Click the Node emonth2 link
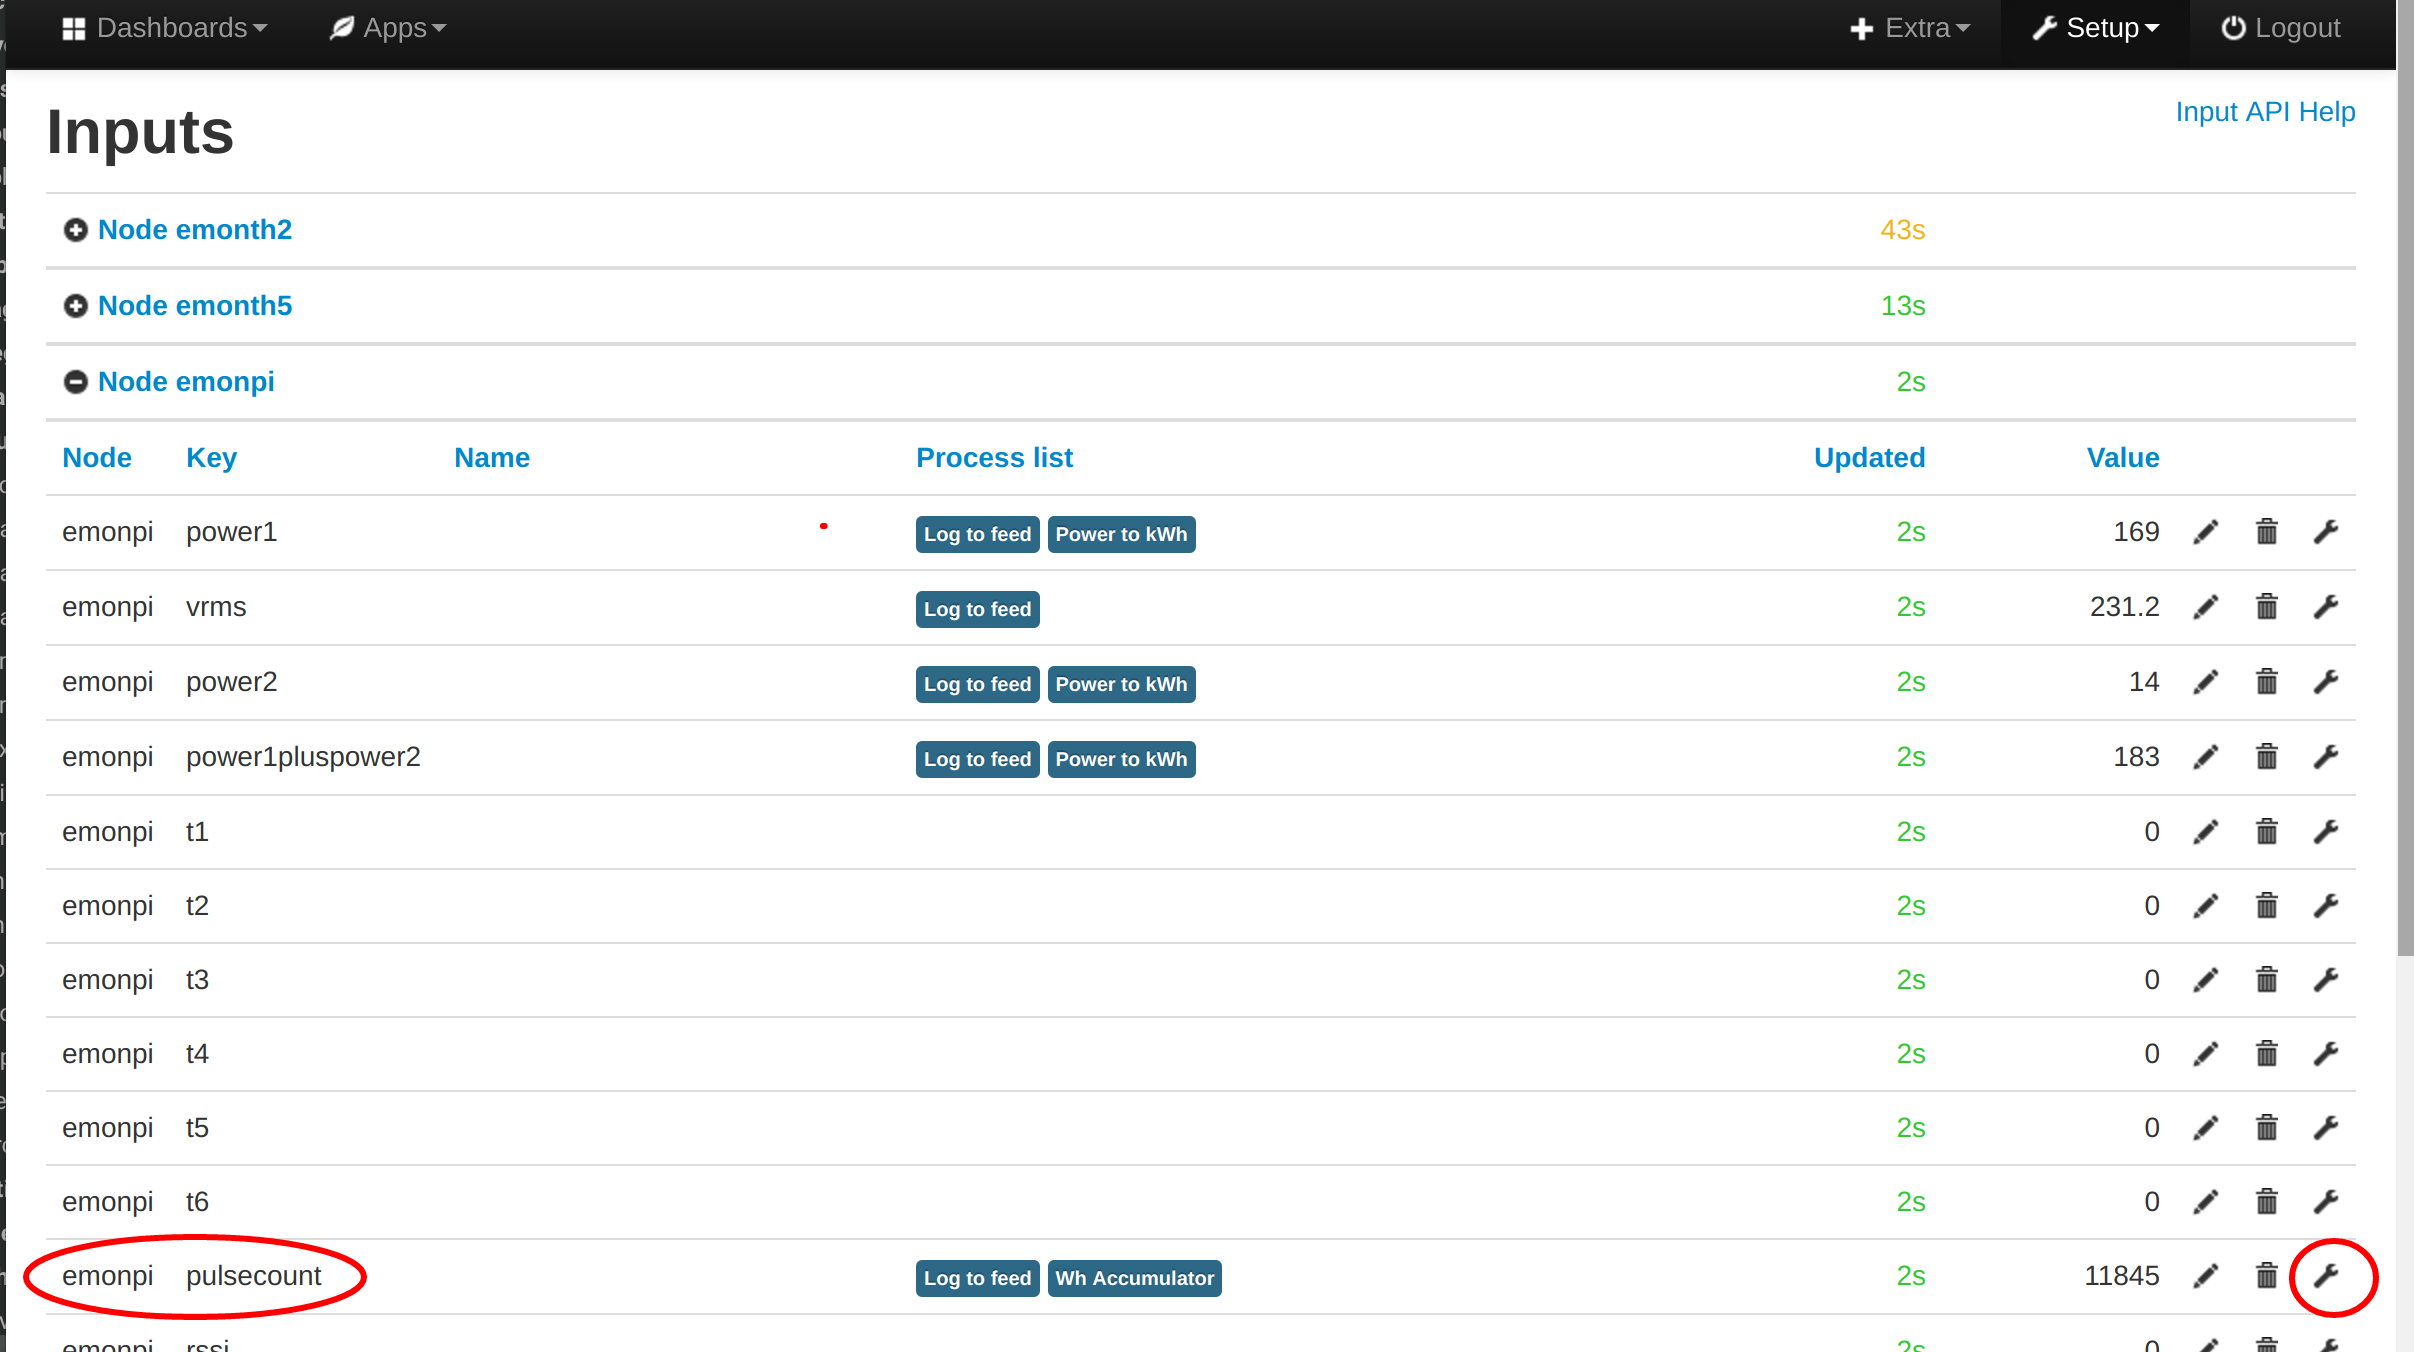Viewport: 2414px width, 1352px height. tap(195, 230)
